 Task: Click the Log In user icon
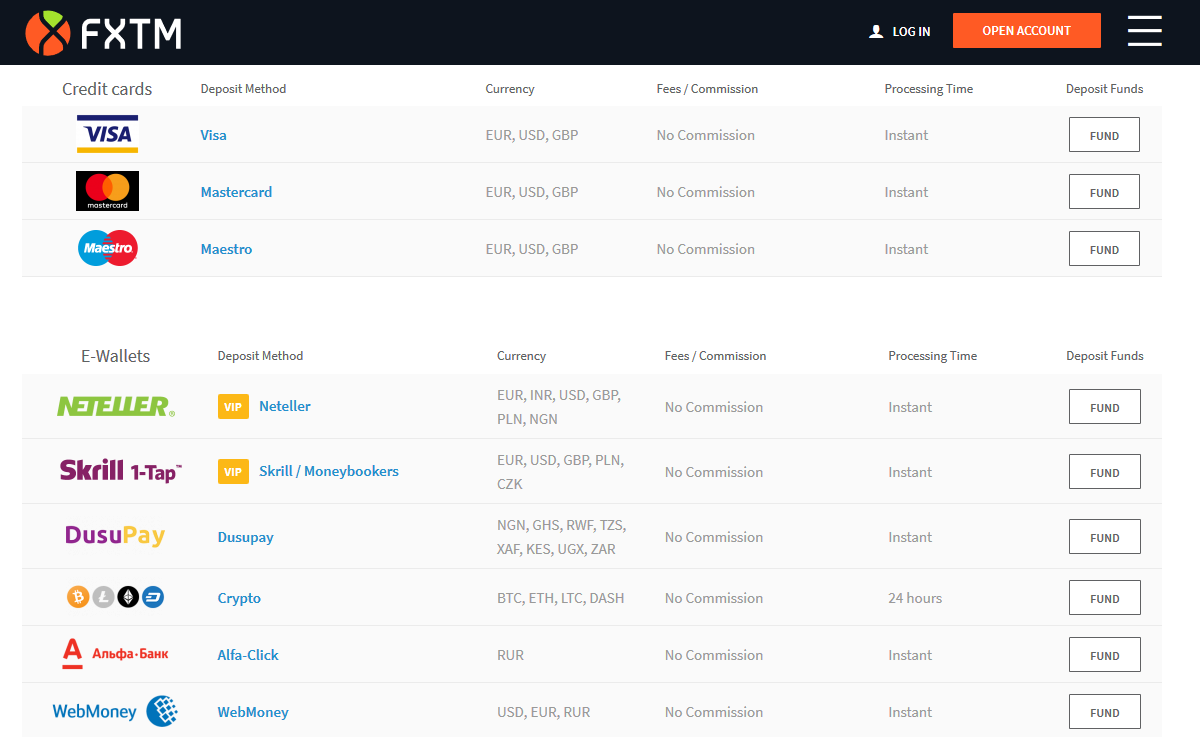click(x=876, y=32)
